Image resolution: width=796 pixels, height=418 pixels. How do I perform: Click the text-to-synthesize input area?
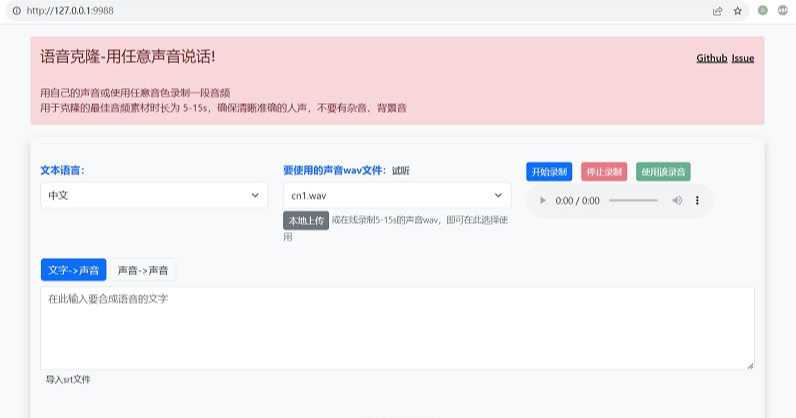[x=397, y=328]
